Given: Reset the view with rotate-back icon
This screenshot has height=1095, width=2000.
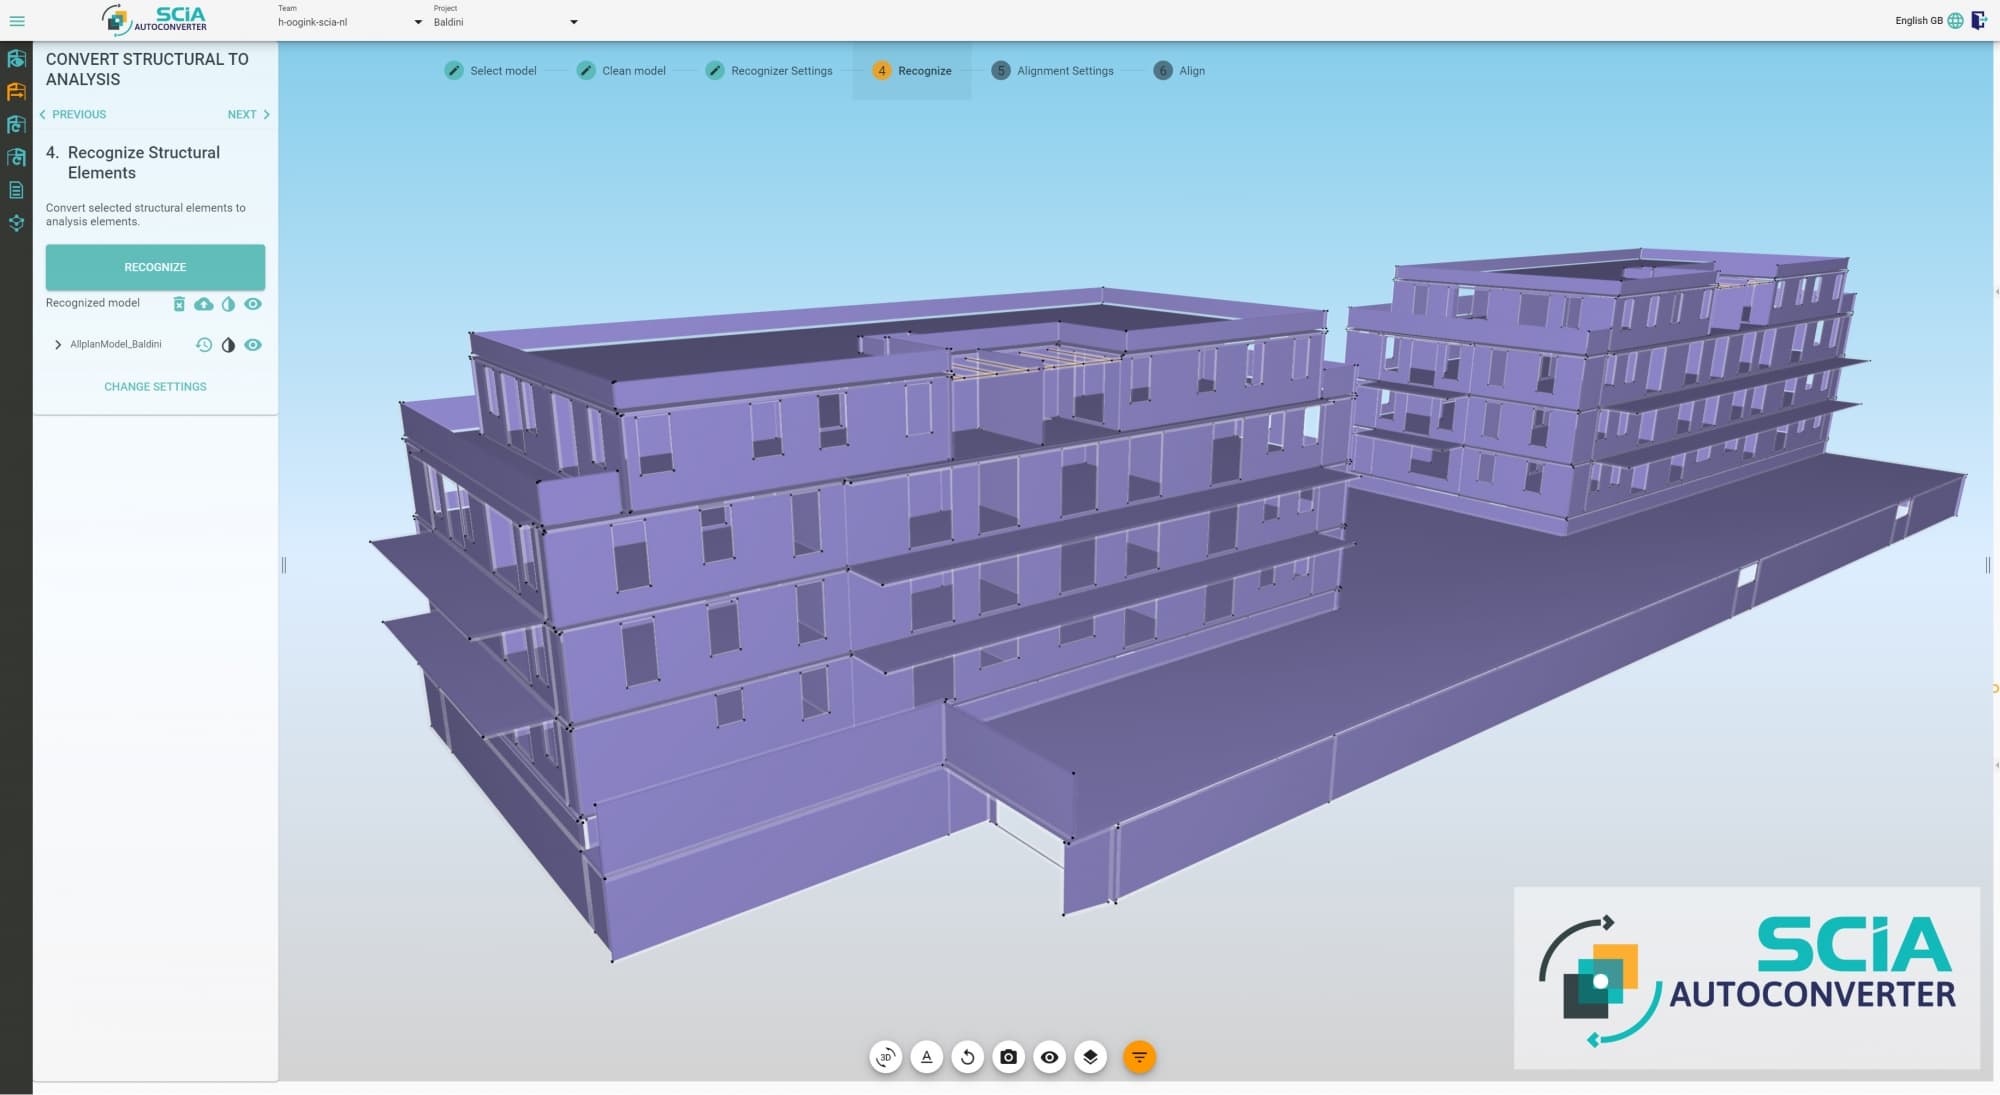Looking at the screenshot, I should click(967, 1057).
